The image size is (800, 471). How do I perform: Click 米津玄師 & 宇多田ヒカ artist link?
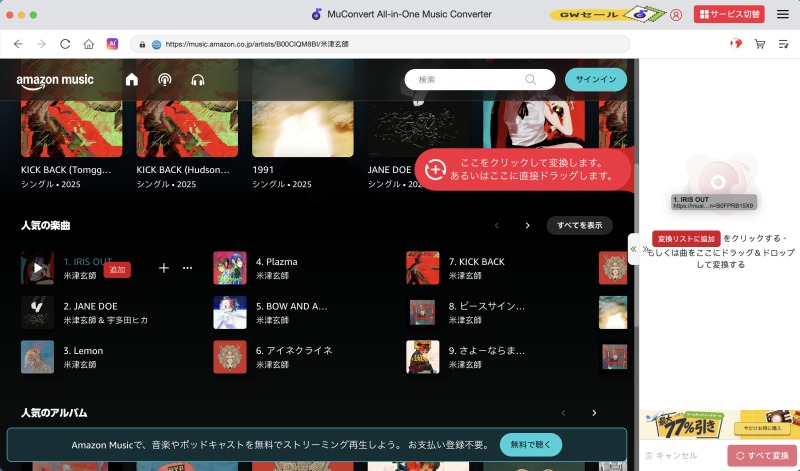(106, 320)
